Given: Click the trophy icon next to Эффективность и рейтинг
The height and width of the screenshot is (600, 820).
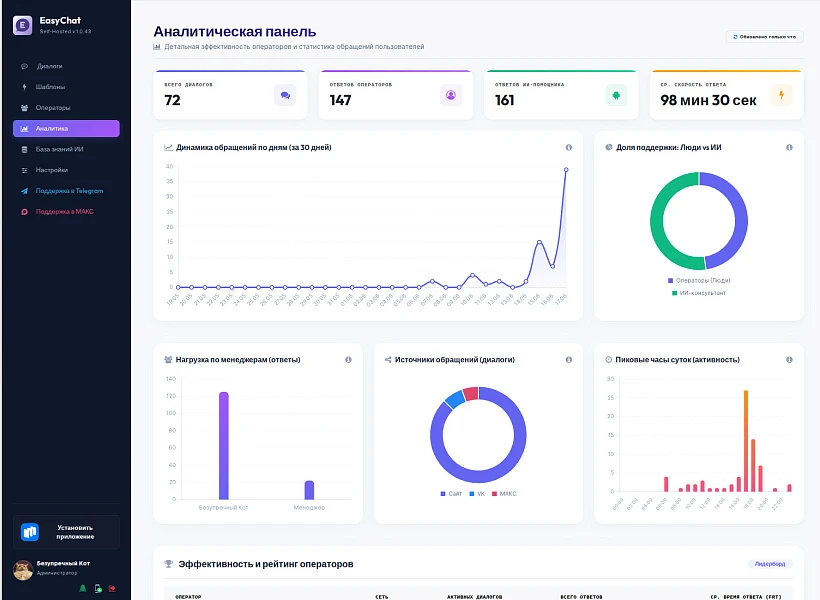Looking at the screenshot, I should (168, 564).
